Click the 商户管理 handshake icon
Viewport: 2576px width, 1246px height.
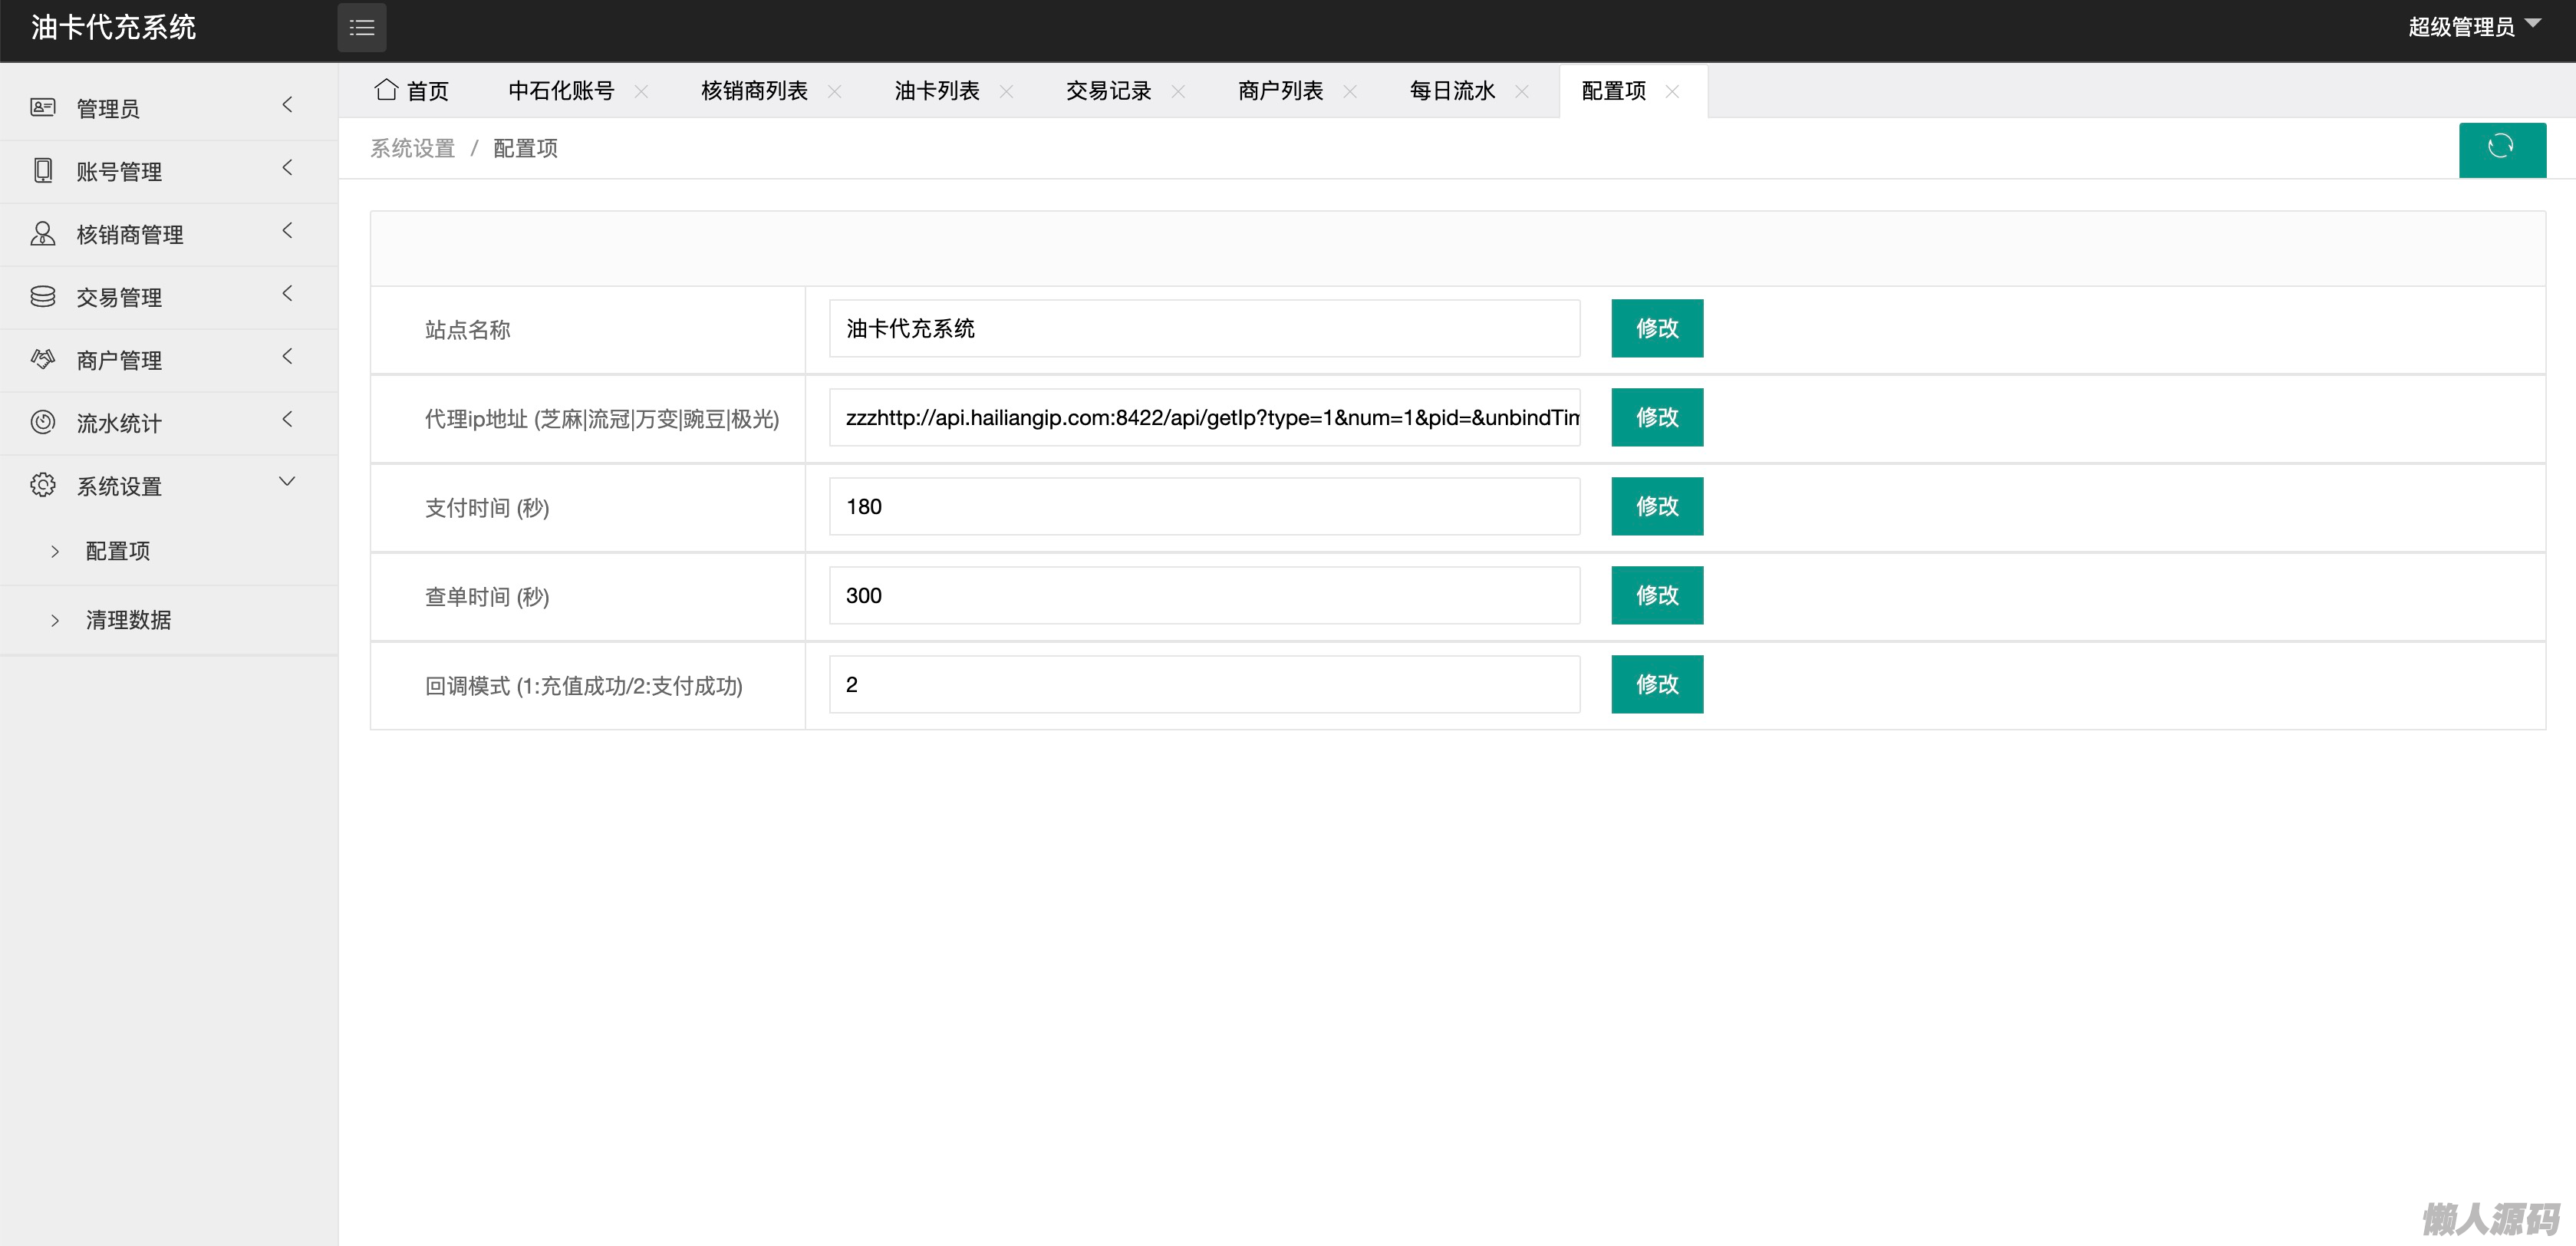click(x=43, y=359)
